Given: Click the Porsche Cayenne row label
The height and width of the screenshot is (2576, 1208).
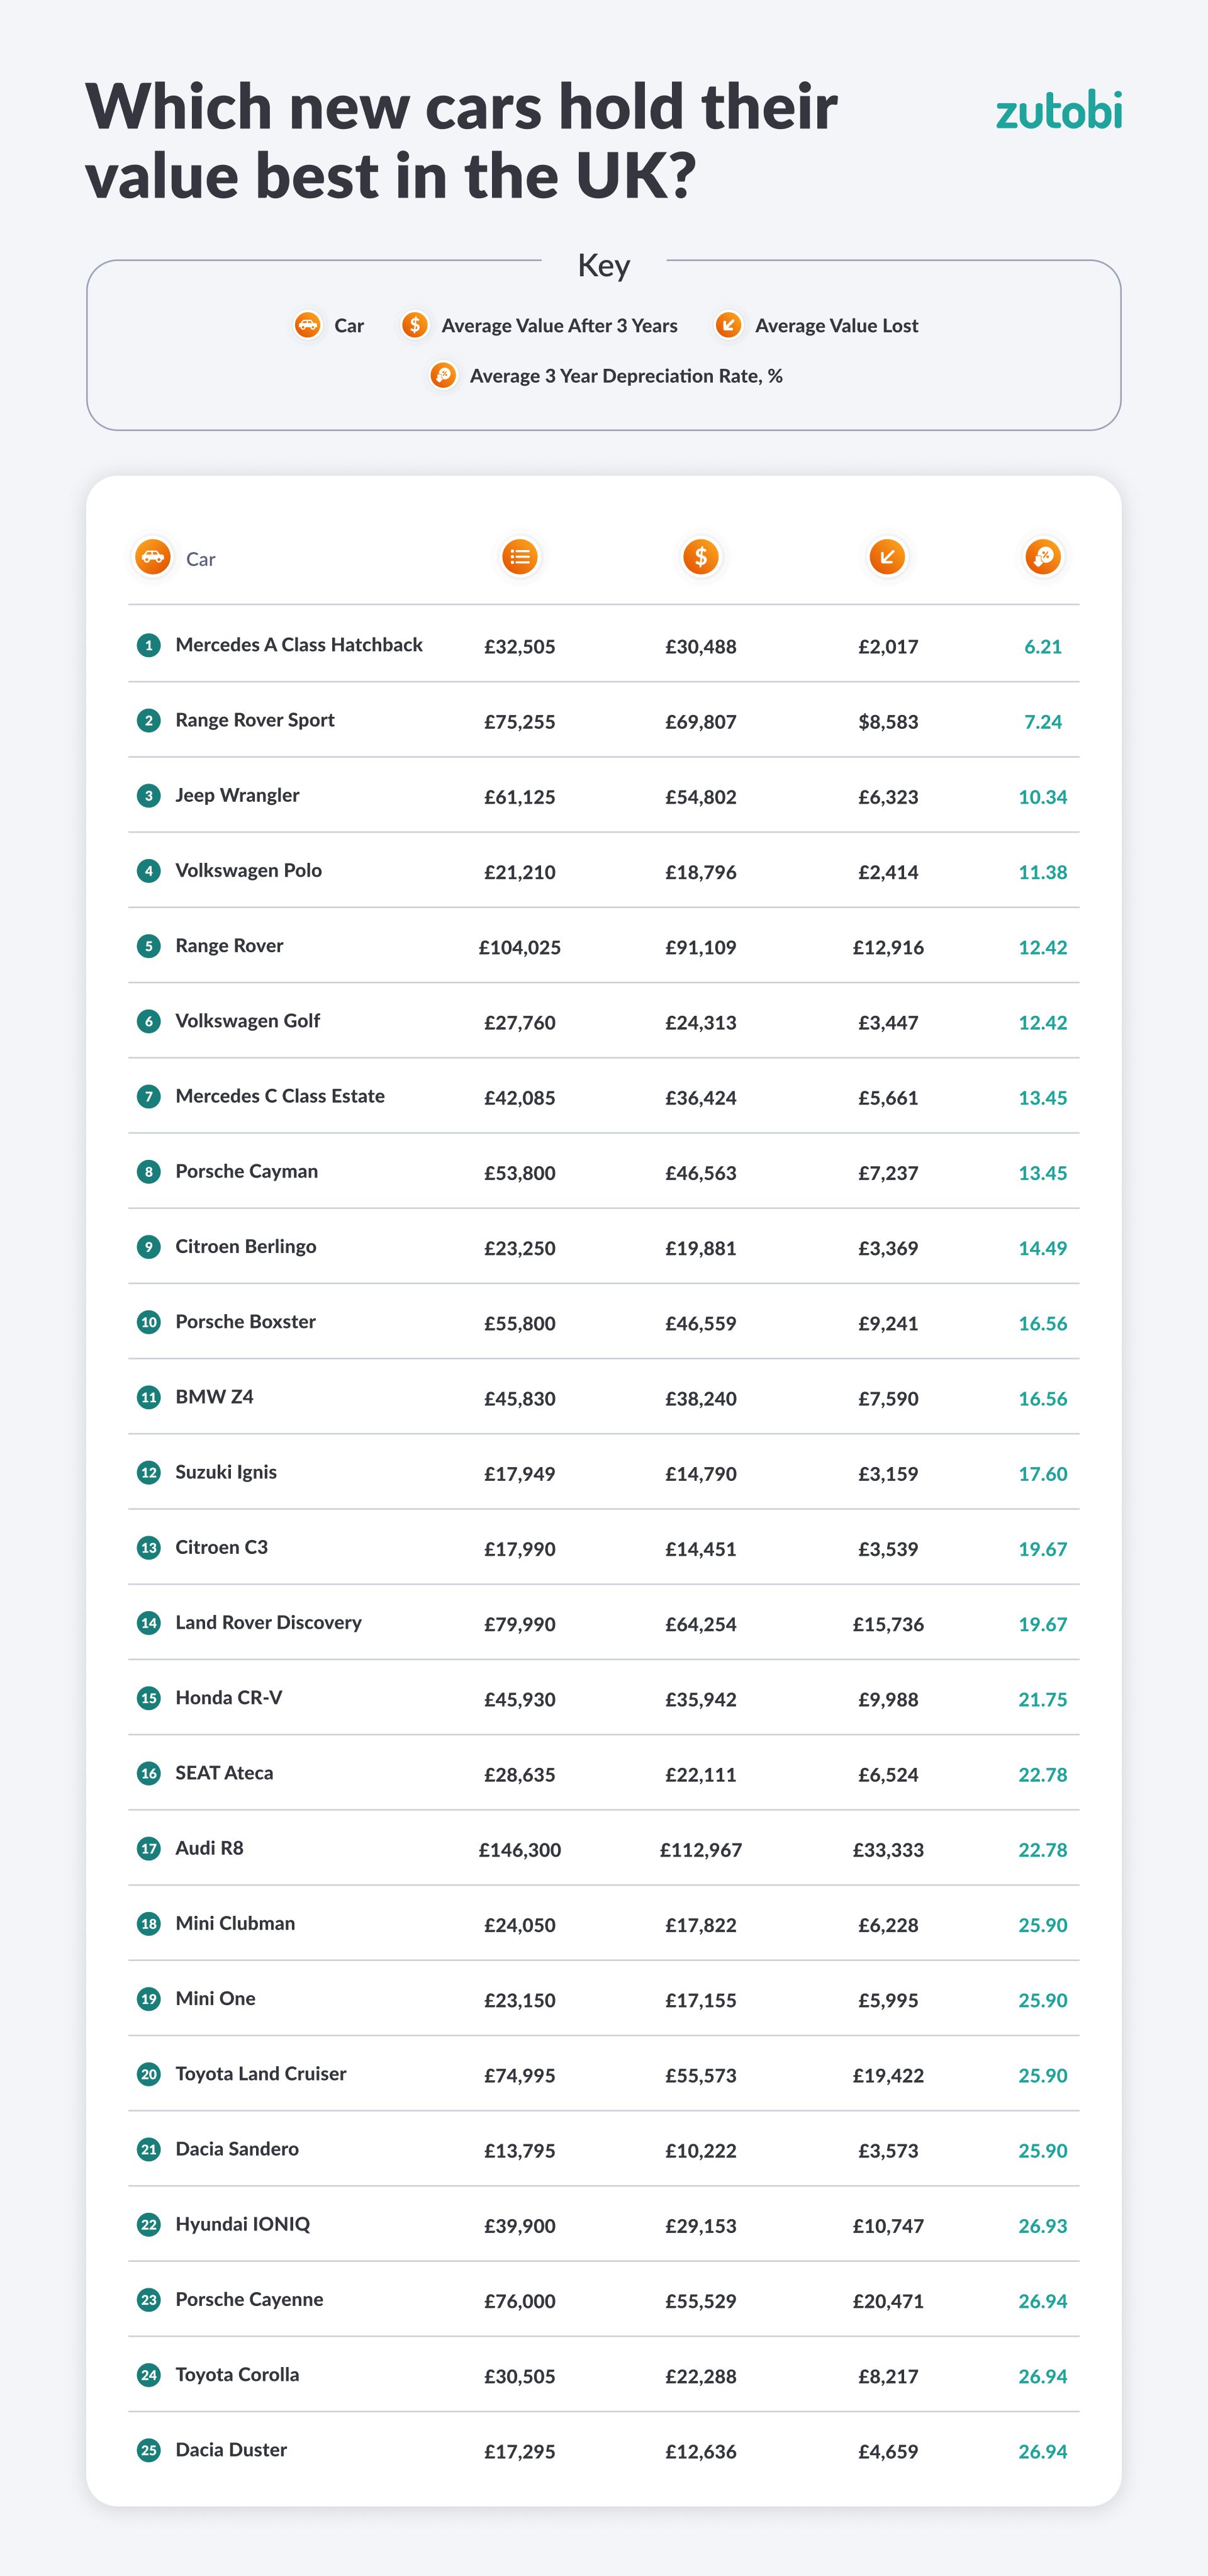Looking at the screenshot, I should click(x=249, y=2299).
